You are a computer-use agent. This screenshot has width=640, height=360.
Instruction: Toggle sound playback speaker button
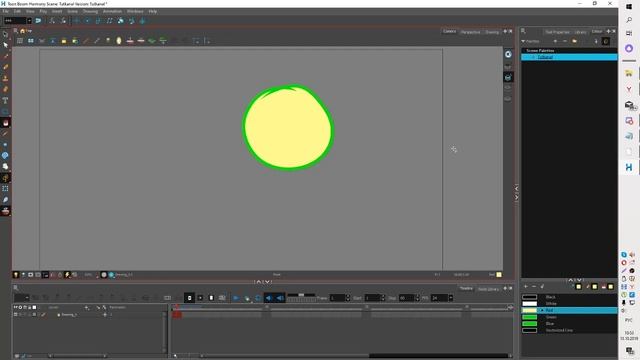tap(269, 298)
